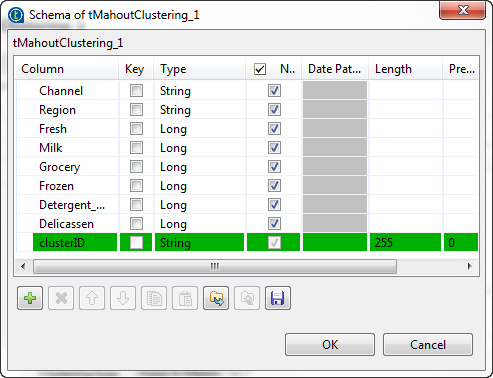493x378 pixels.
Task: Uncheck Nullable for Grocery row
Action: click(274, 167)
